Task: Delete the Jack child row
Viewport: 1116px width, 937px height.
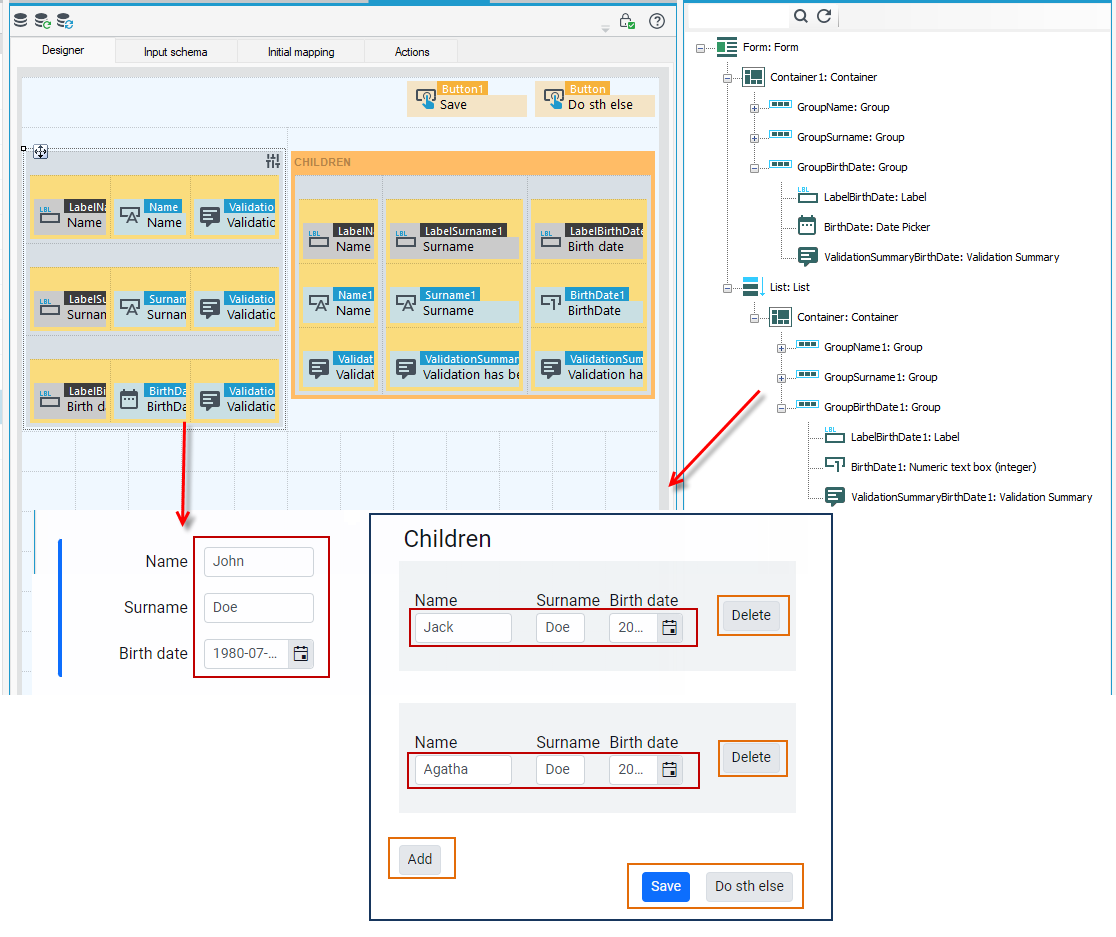Action: (x=751, y=615)
